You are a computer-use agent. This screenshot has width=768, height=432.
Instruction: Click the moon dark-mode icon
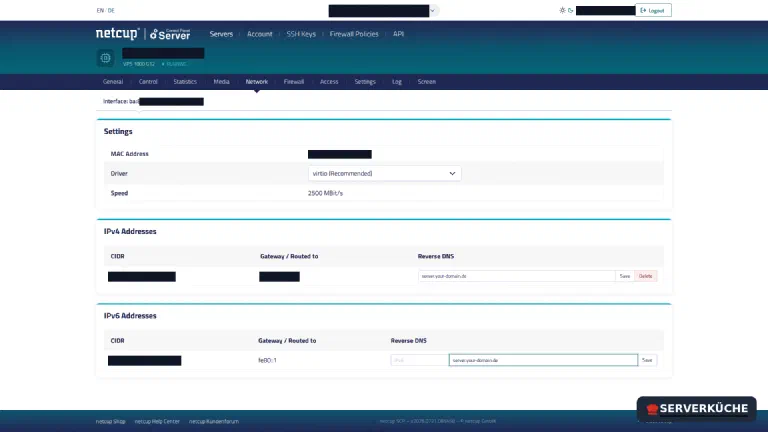[571, 10]
